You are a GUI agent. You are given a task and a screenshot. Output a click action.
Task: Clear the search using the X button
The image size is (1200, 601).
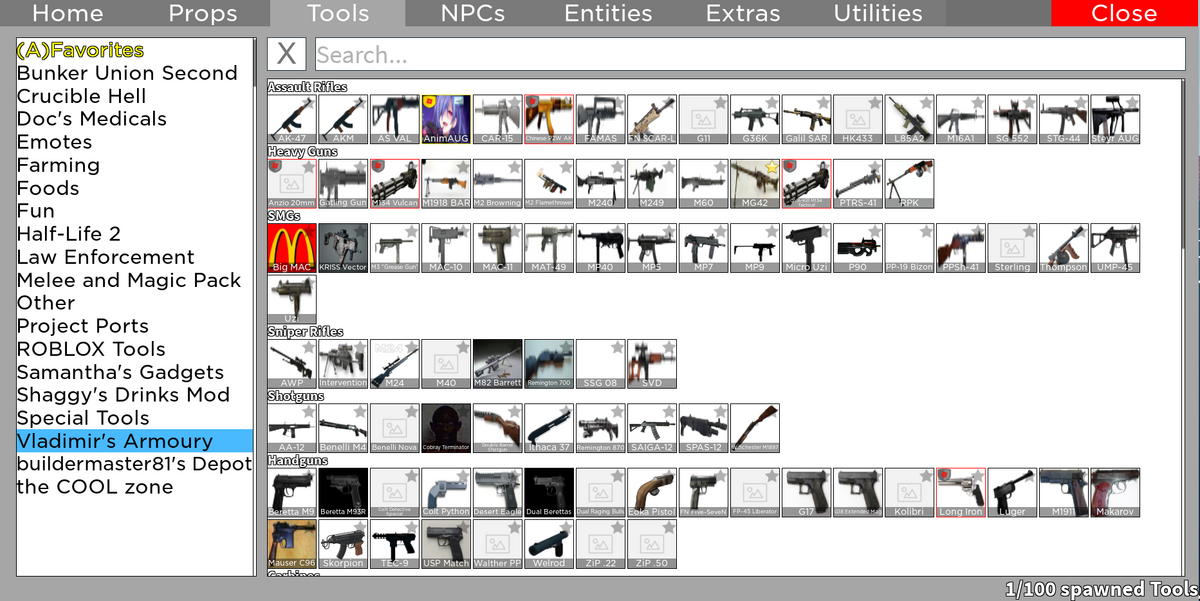pyautogui.click(x=286, y=53)
